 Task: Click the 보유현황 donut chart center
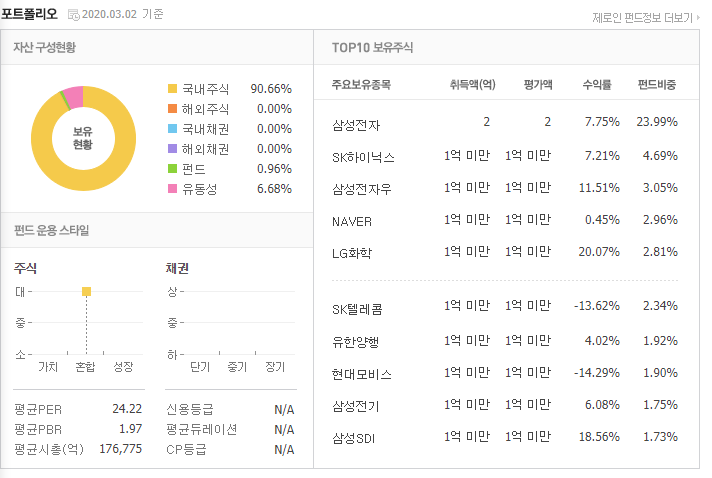pyautogui.click(x=83, y=138)
